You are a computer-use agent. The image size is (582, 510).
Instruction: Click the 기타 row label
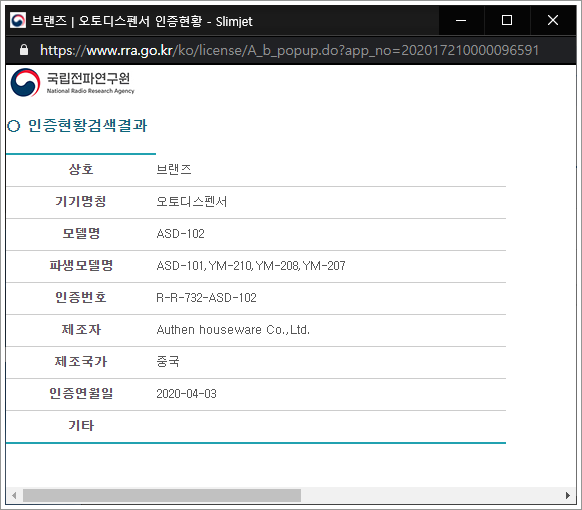click(x=81, y=425)
